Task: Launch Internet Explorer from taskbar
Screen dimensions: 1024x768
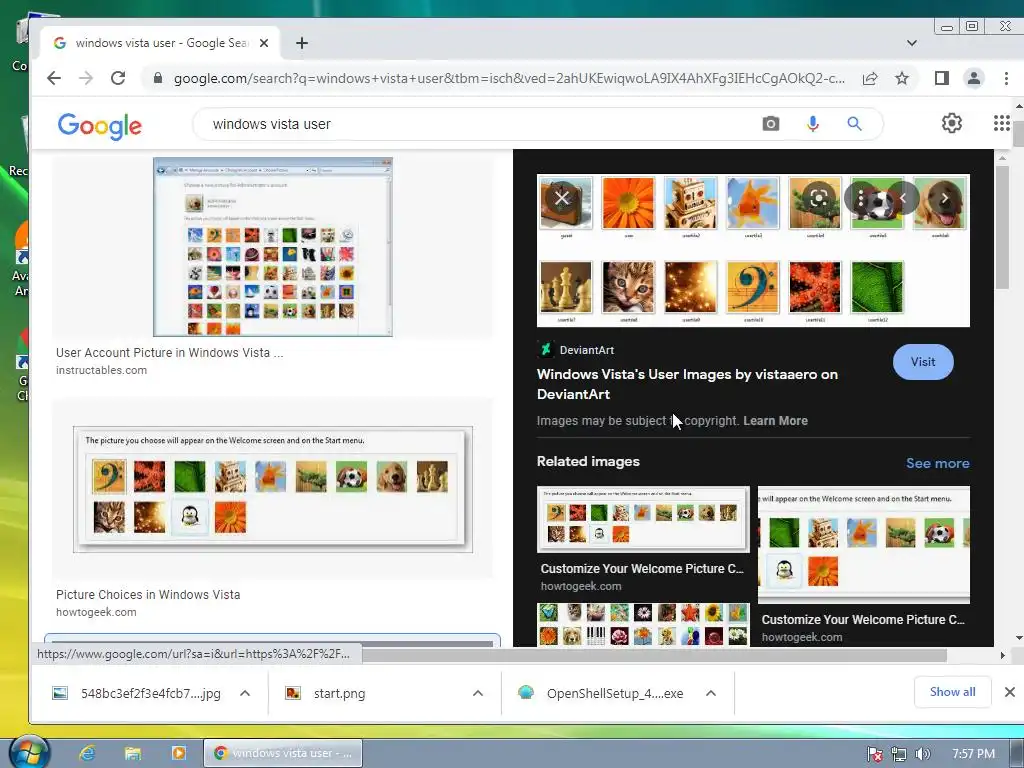Action: [87, 753]
